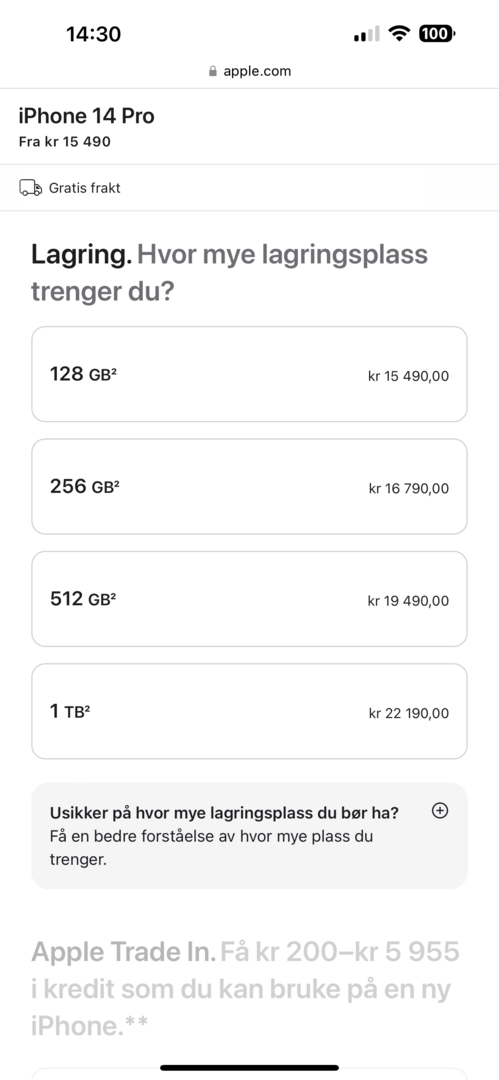Viewport: 499px width, 1080px height.
Task: Tap the Wi-Fi status icon
Action: click(x=398, y=33)
